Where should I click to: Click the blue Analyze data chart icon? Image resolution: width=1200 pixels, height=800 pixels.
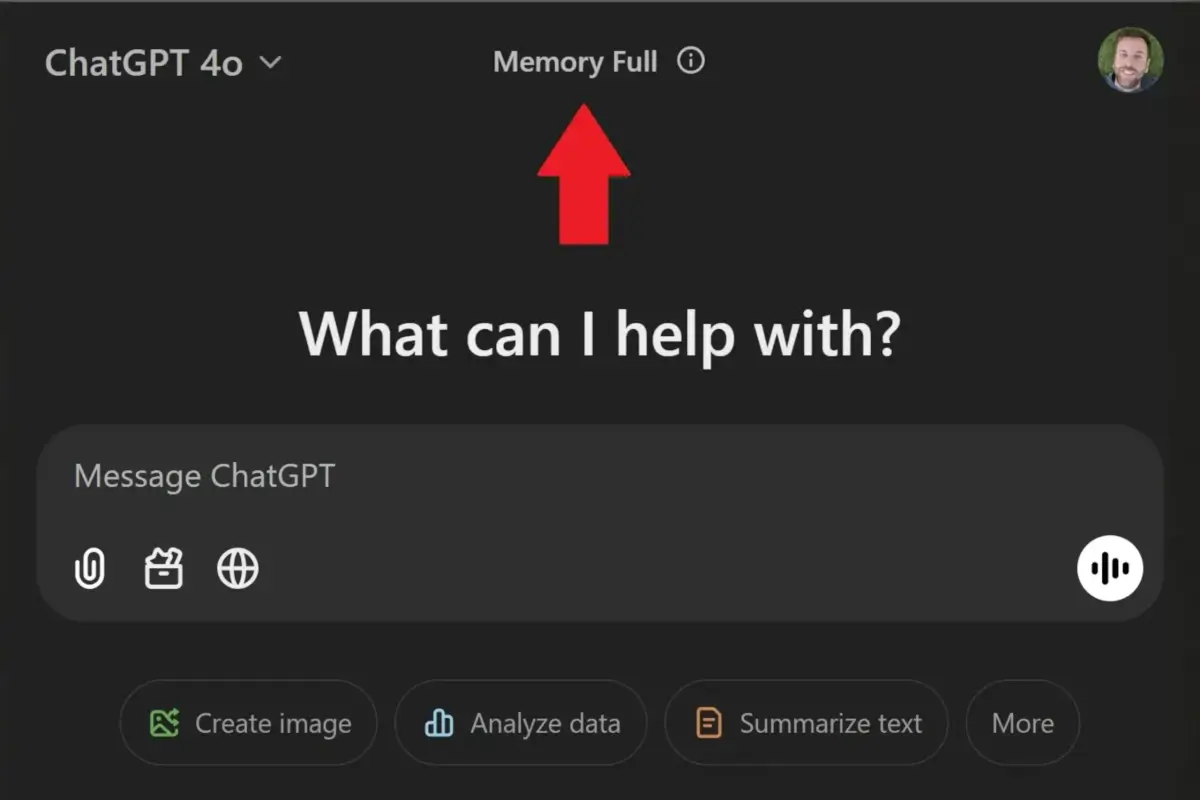439,723
